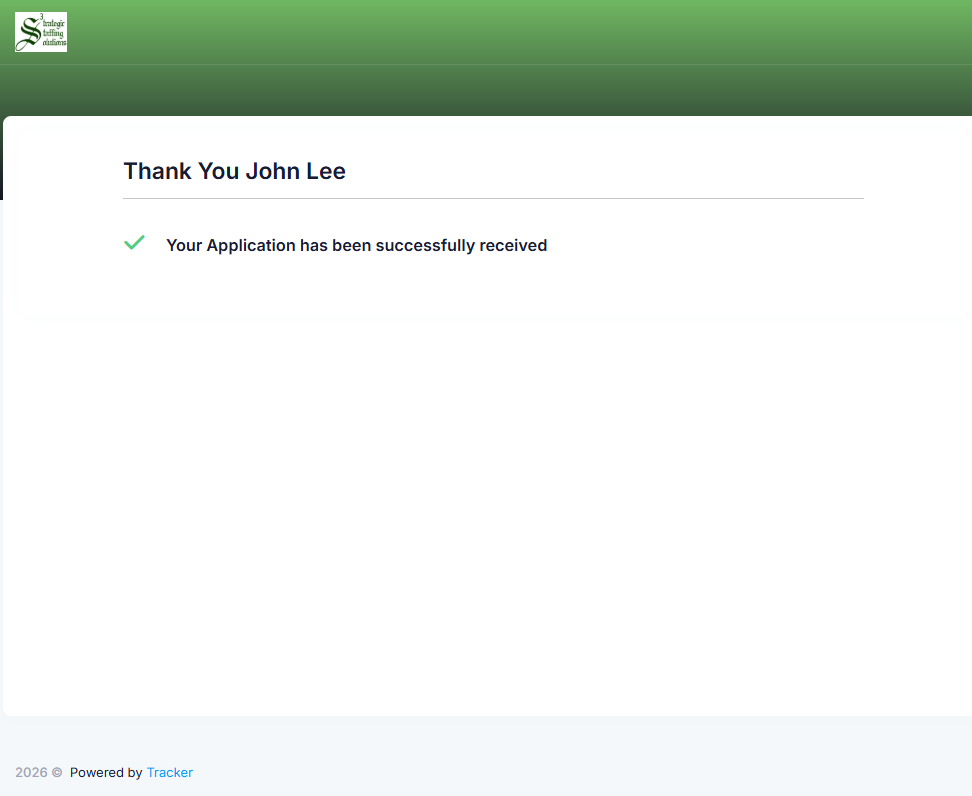Click the word "Application" in the message
The image size is (972, 796).
[251, 245]
